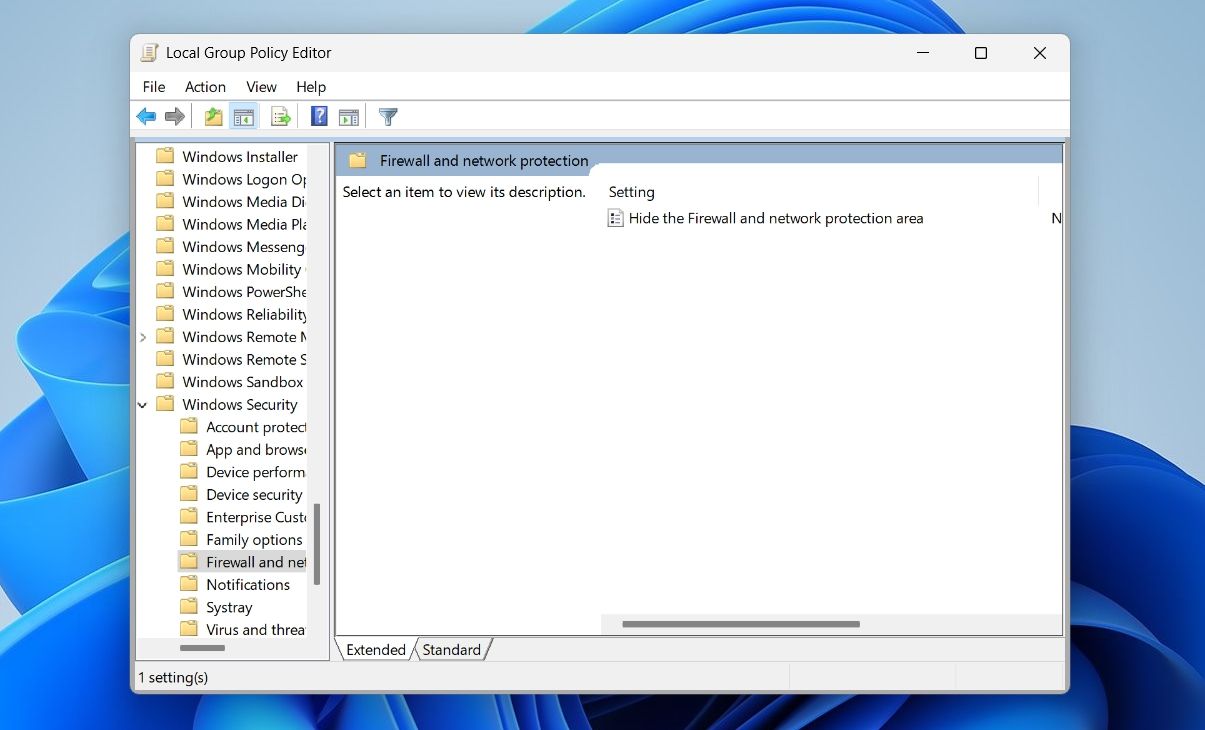This screenshot has height=730, width=1205.
Task: Click Hide the Firewall and network protection area
Action: tap(776, 218)
